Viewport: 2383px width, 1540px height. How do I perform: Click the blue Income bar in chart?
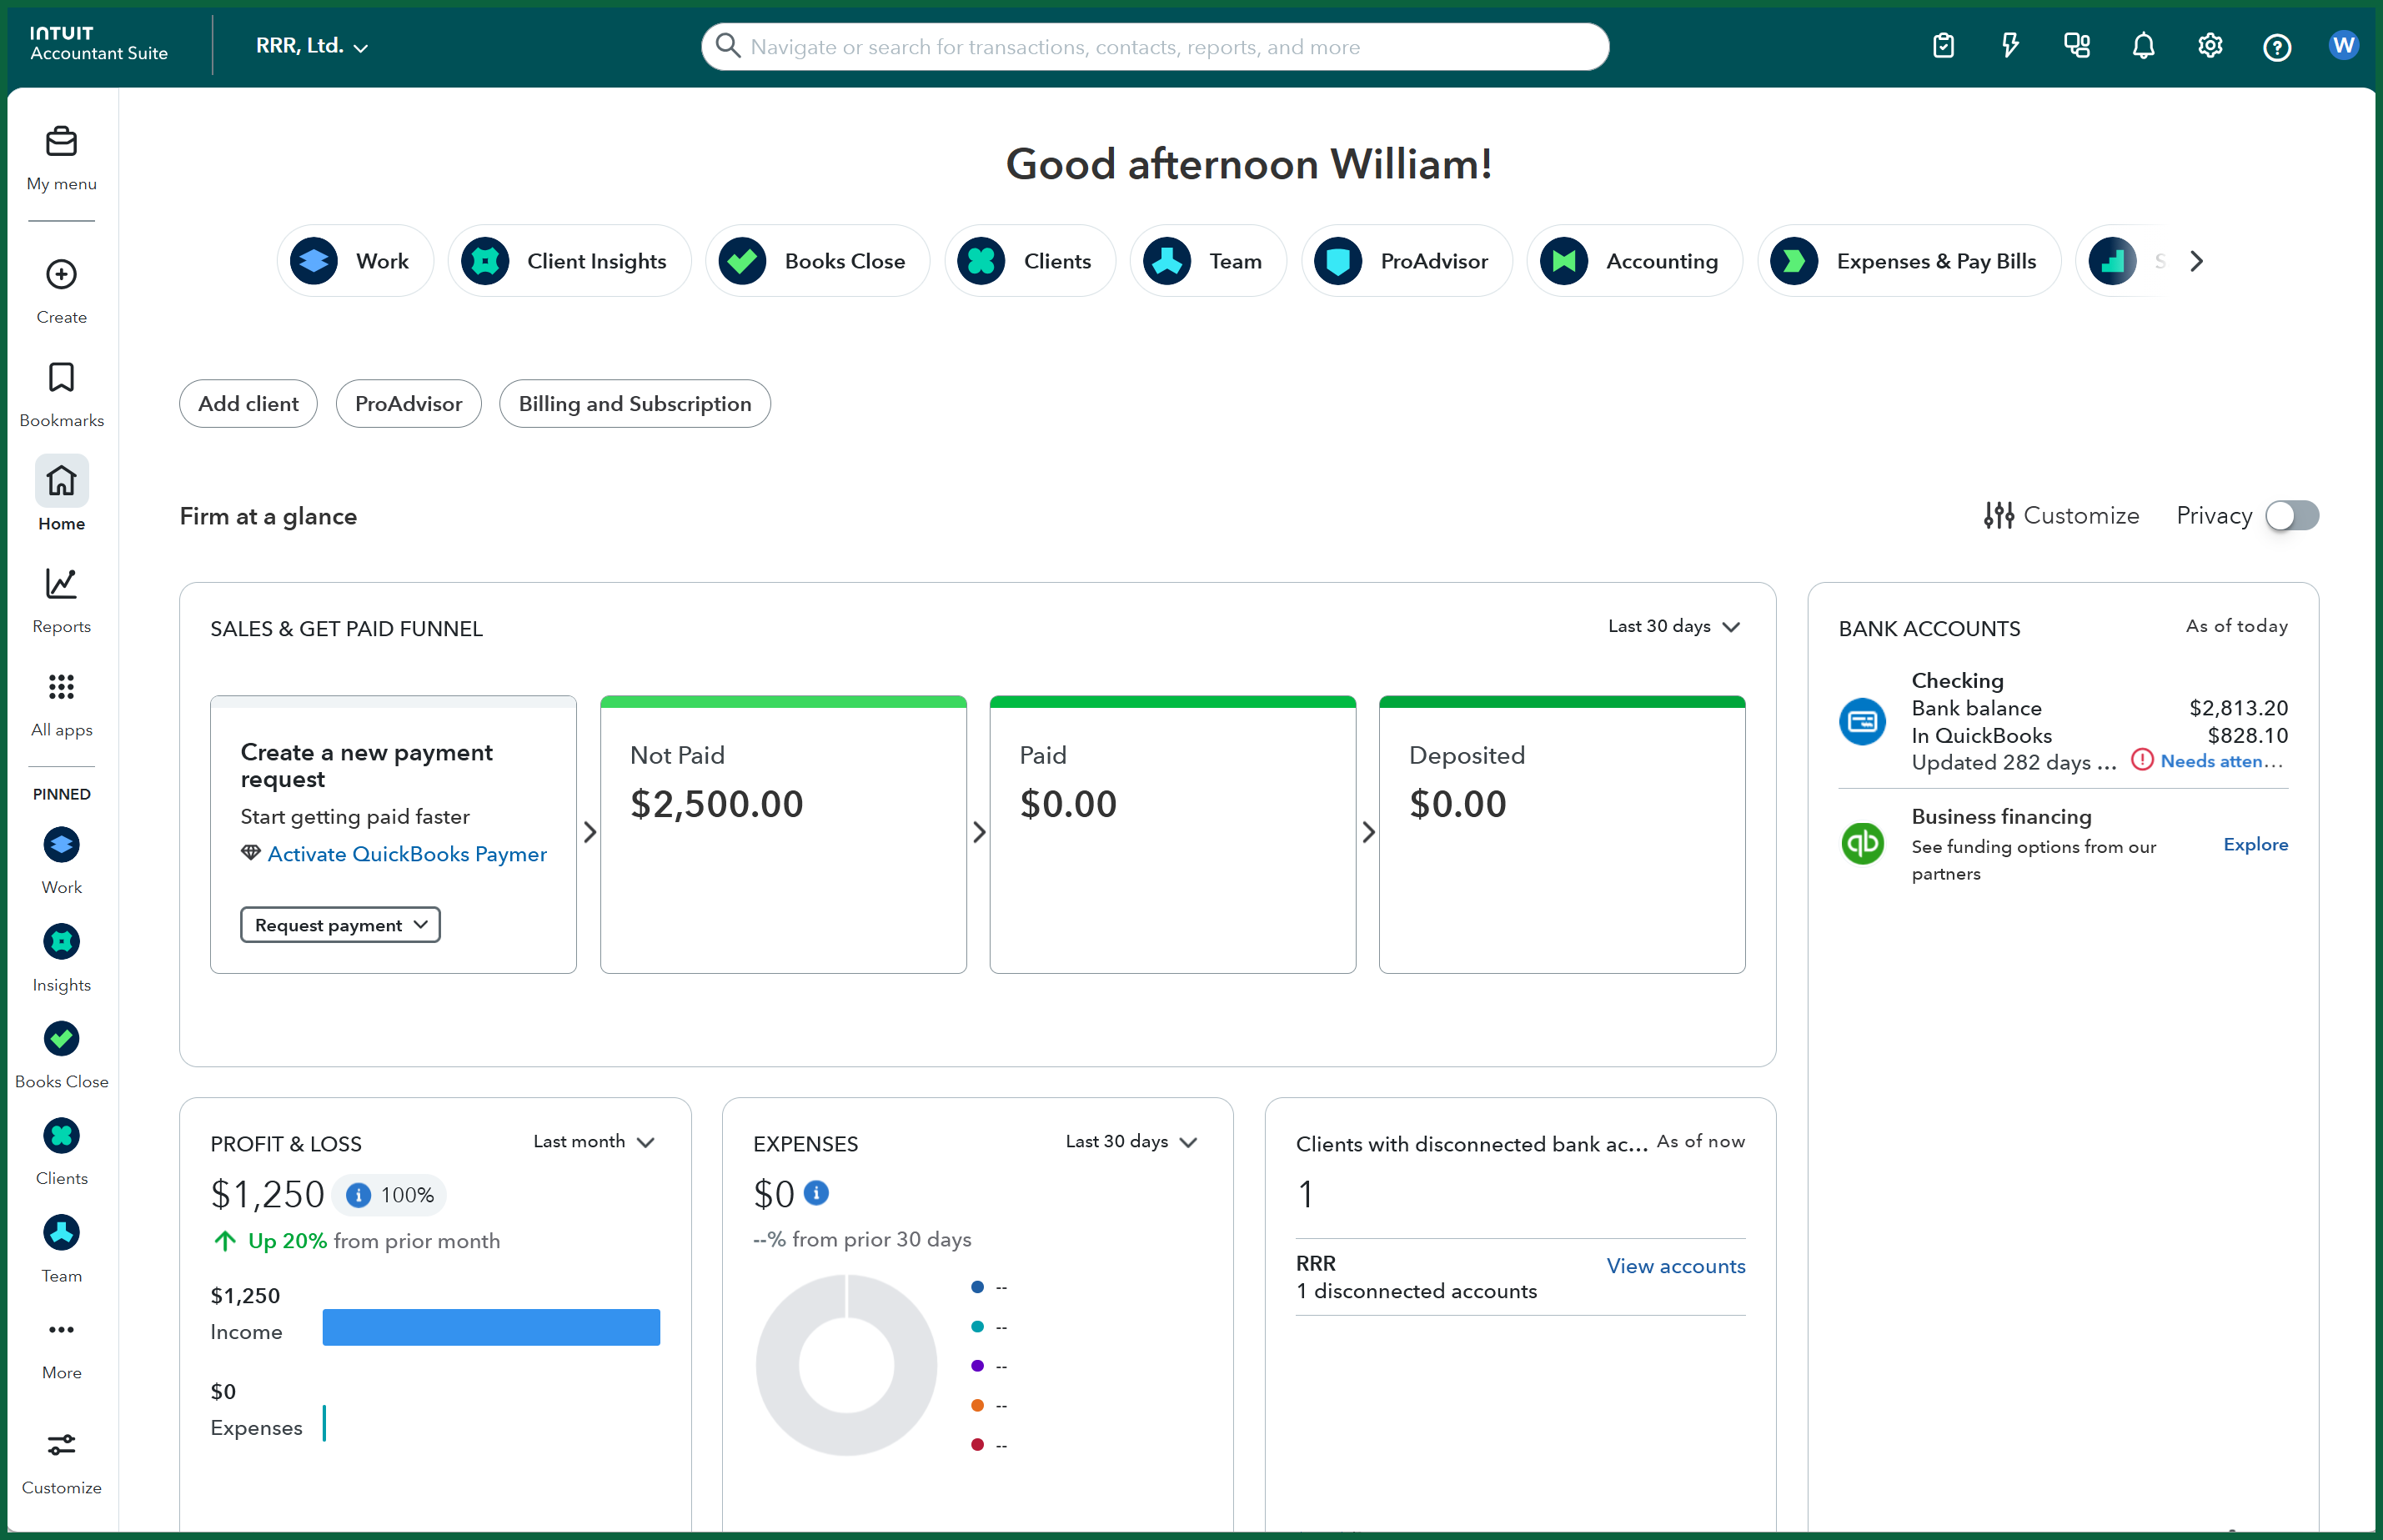click(x=490, y=1327)
